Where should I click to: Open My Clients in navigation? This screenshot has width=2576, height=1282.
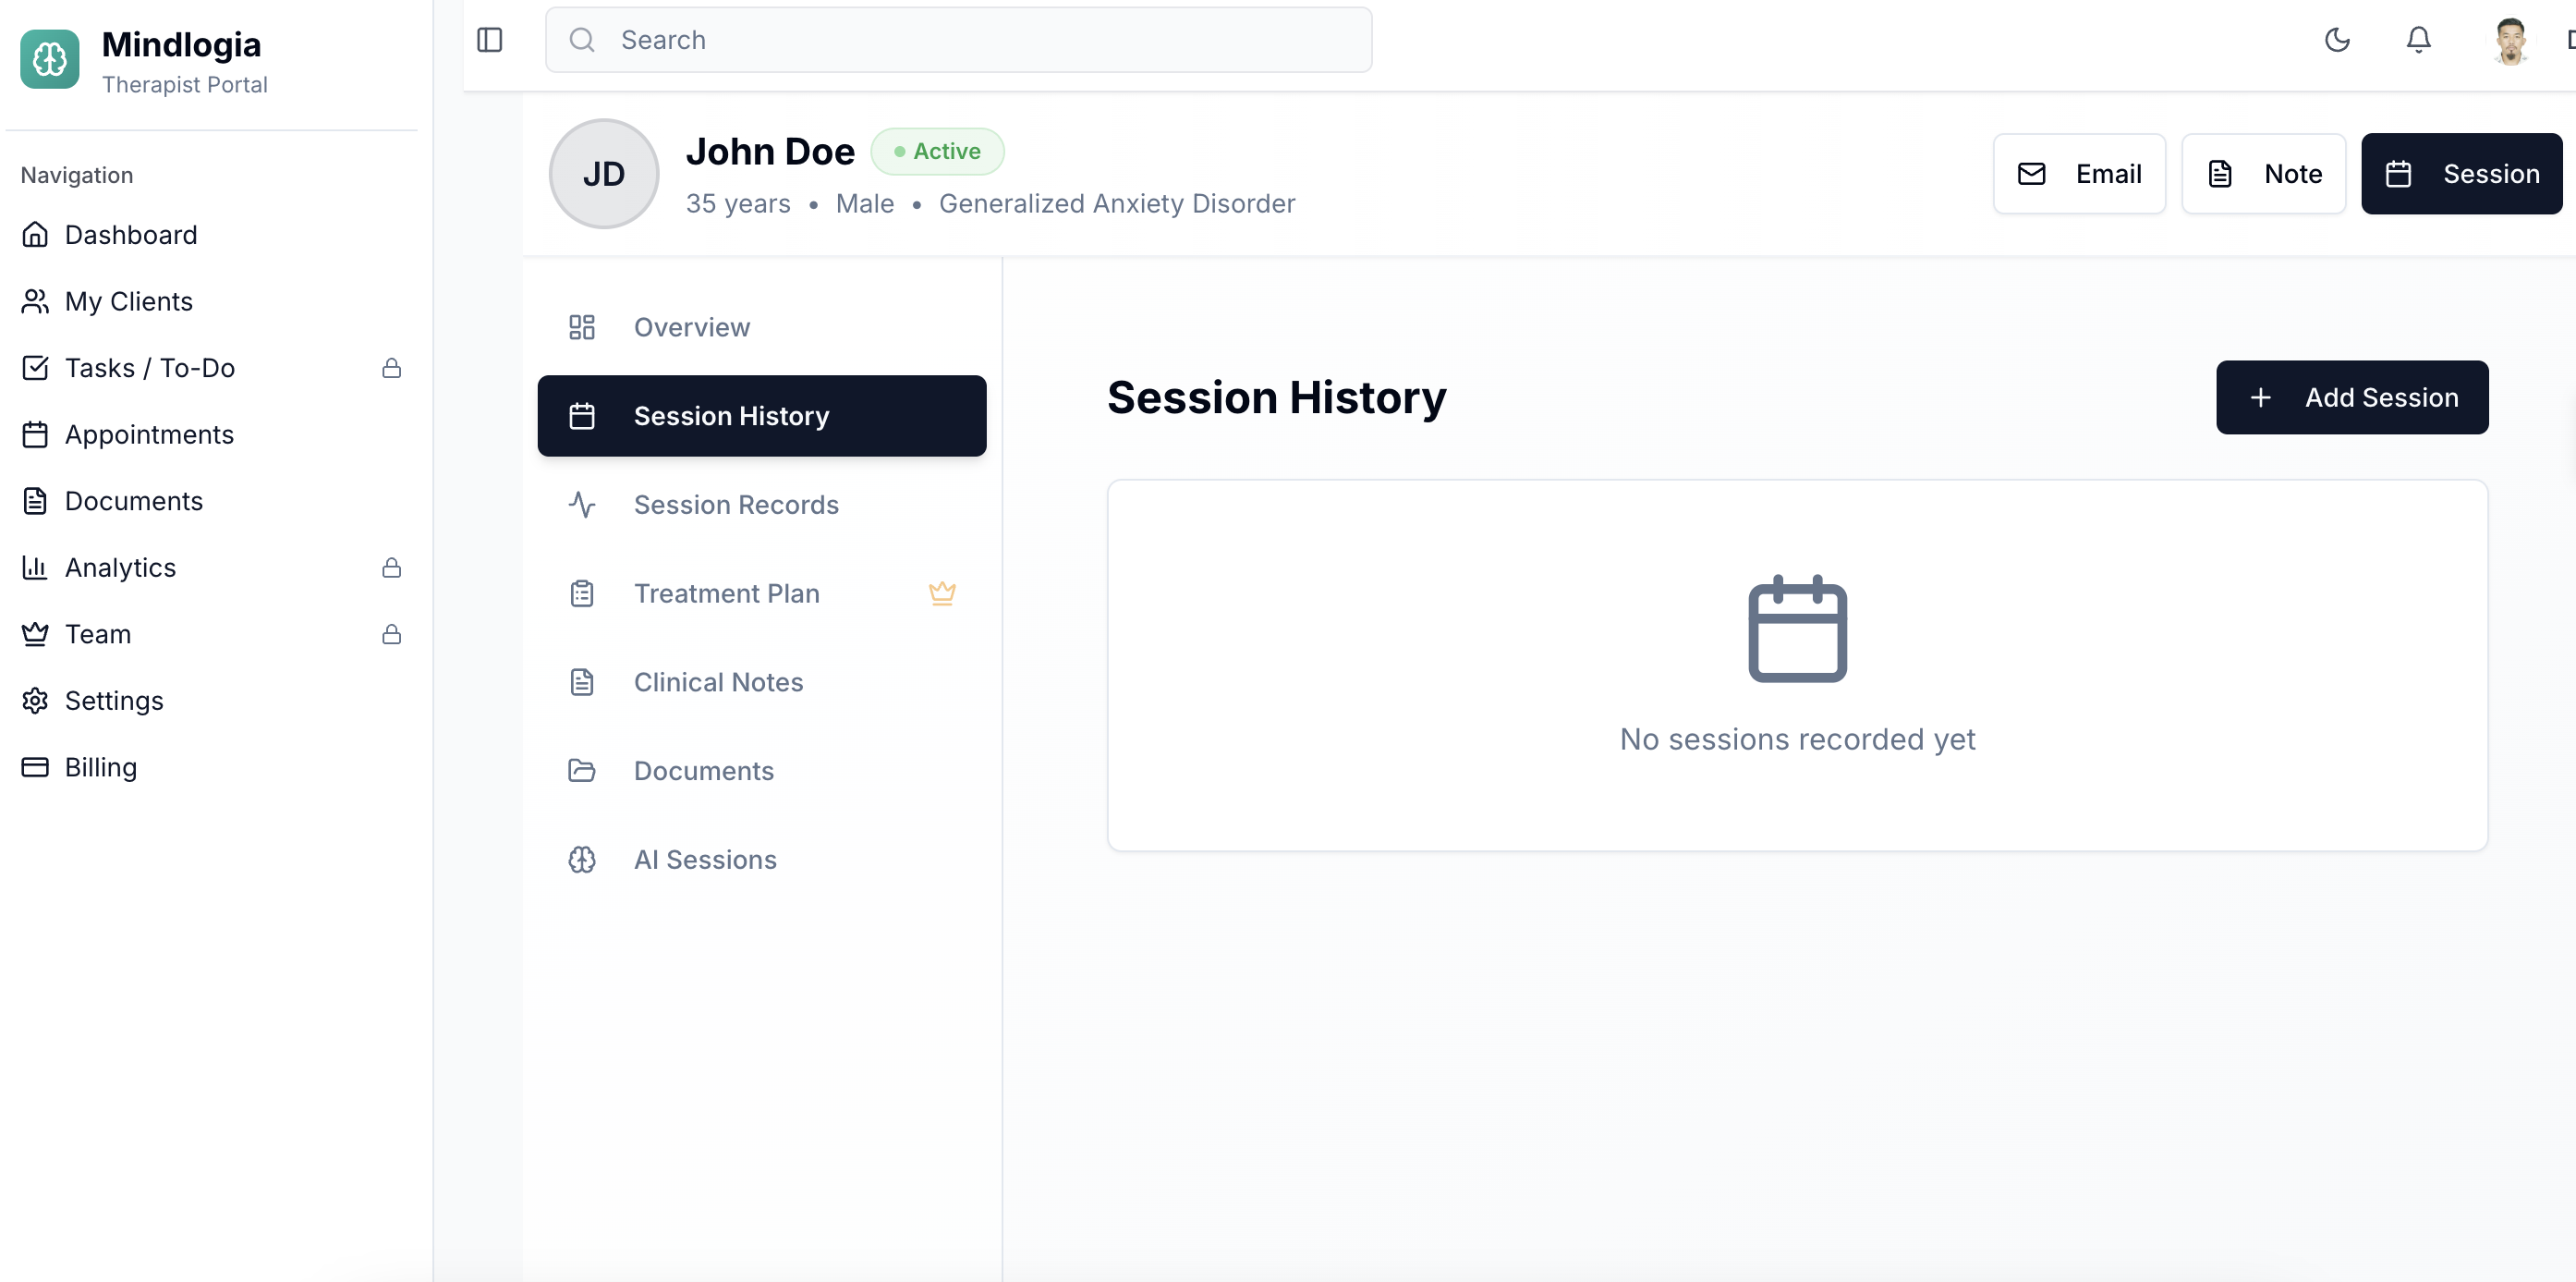tap(128, 301)
